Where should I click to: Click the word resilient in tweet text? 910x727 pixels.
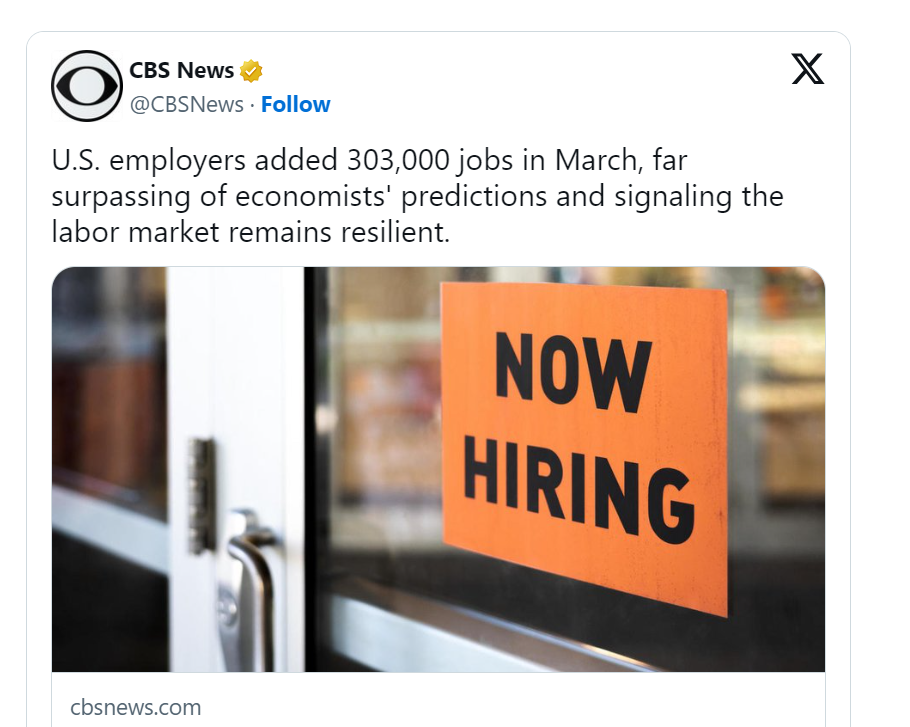(x=395, y=232)
